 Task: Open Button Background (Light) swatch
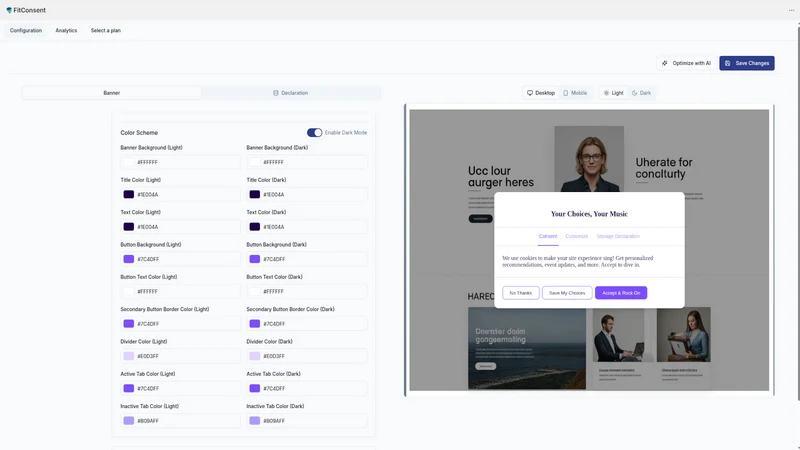pyautogui.click(x=129, y=259)
